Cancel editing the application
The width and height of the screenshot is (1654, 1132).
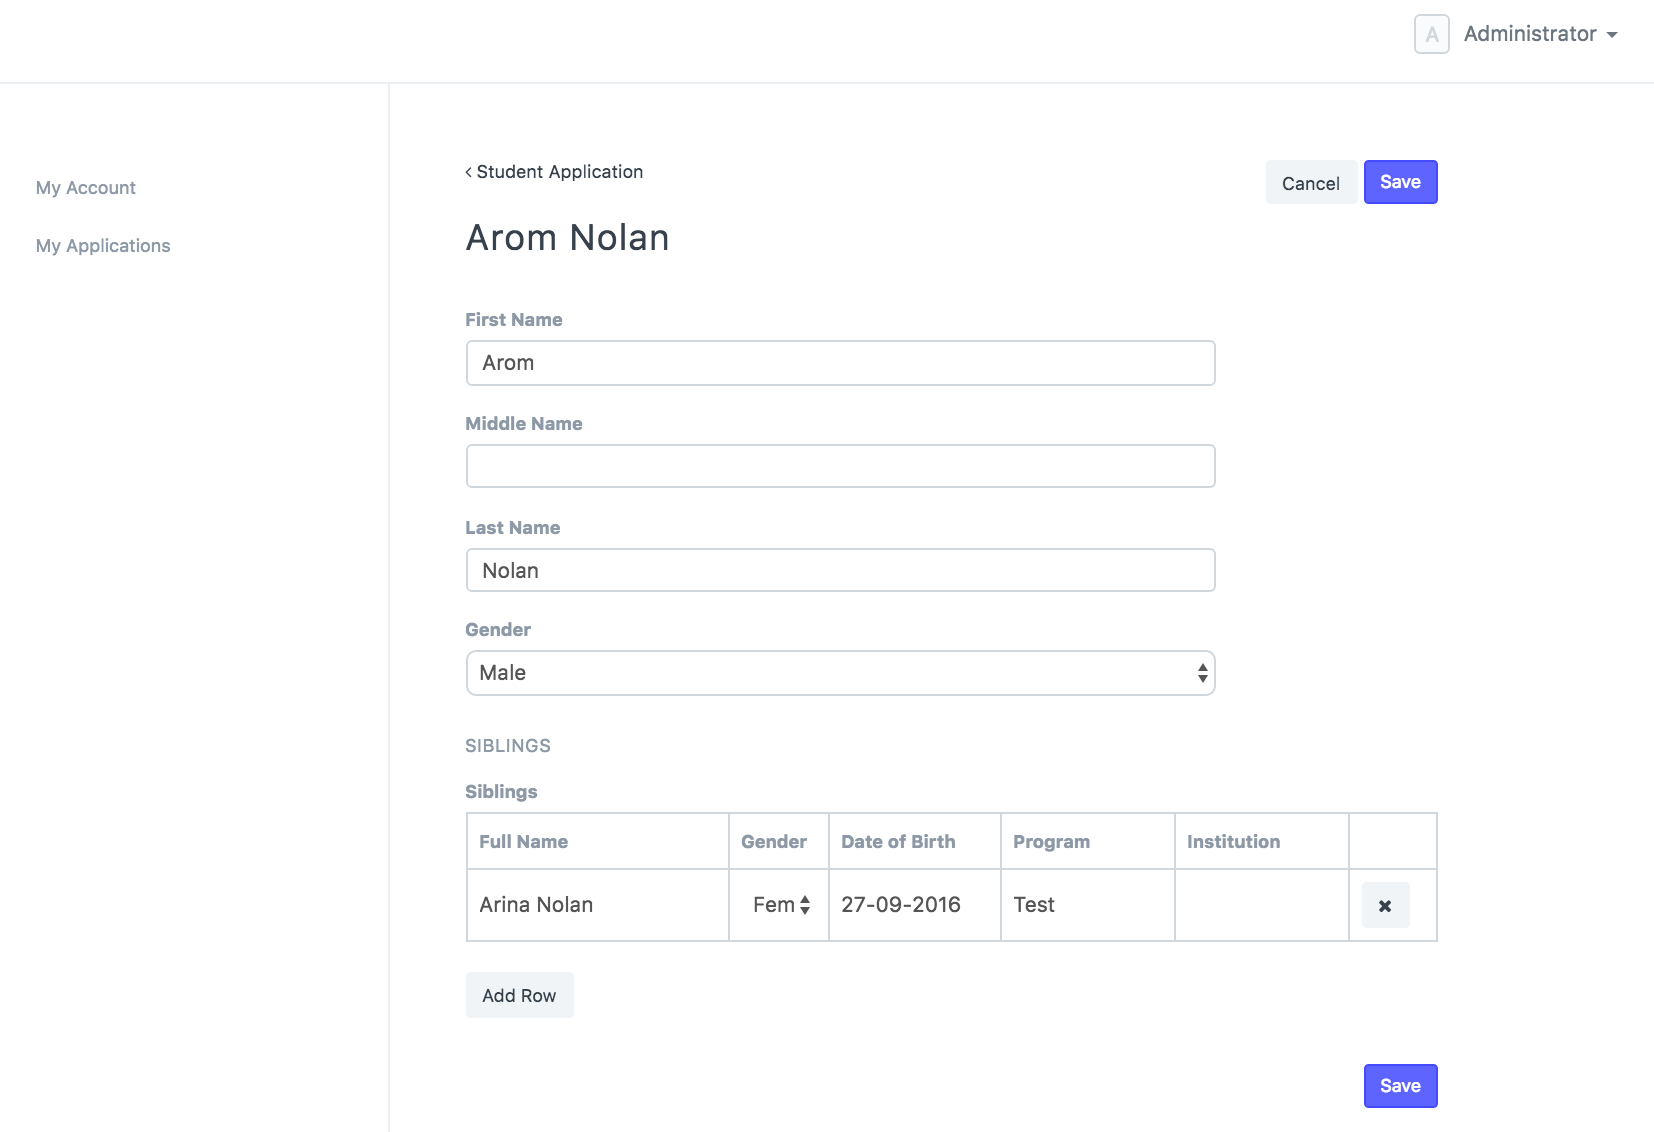(1311, 182)
